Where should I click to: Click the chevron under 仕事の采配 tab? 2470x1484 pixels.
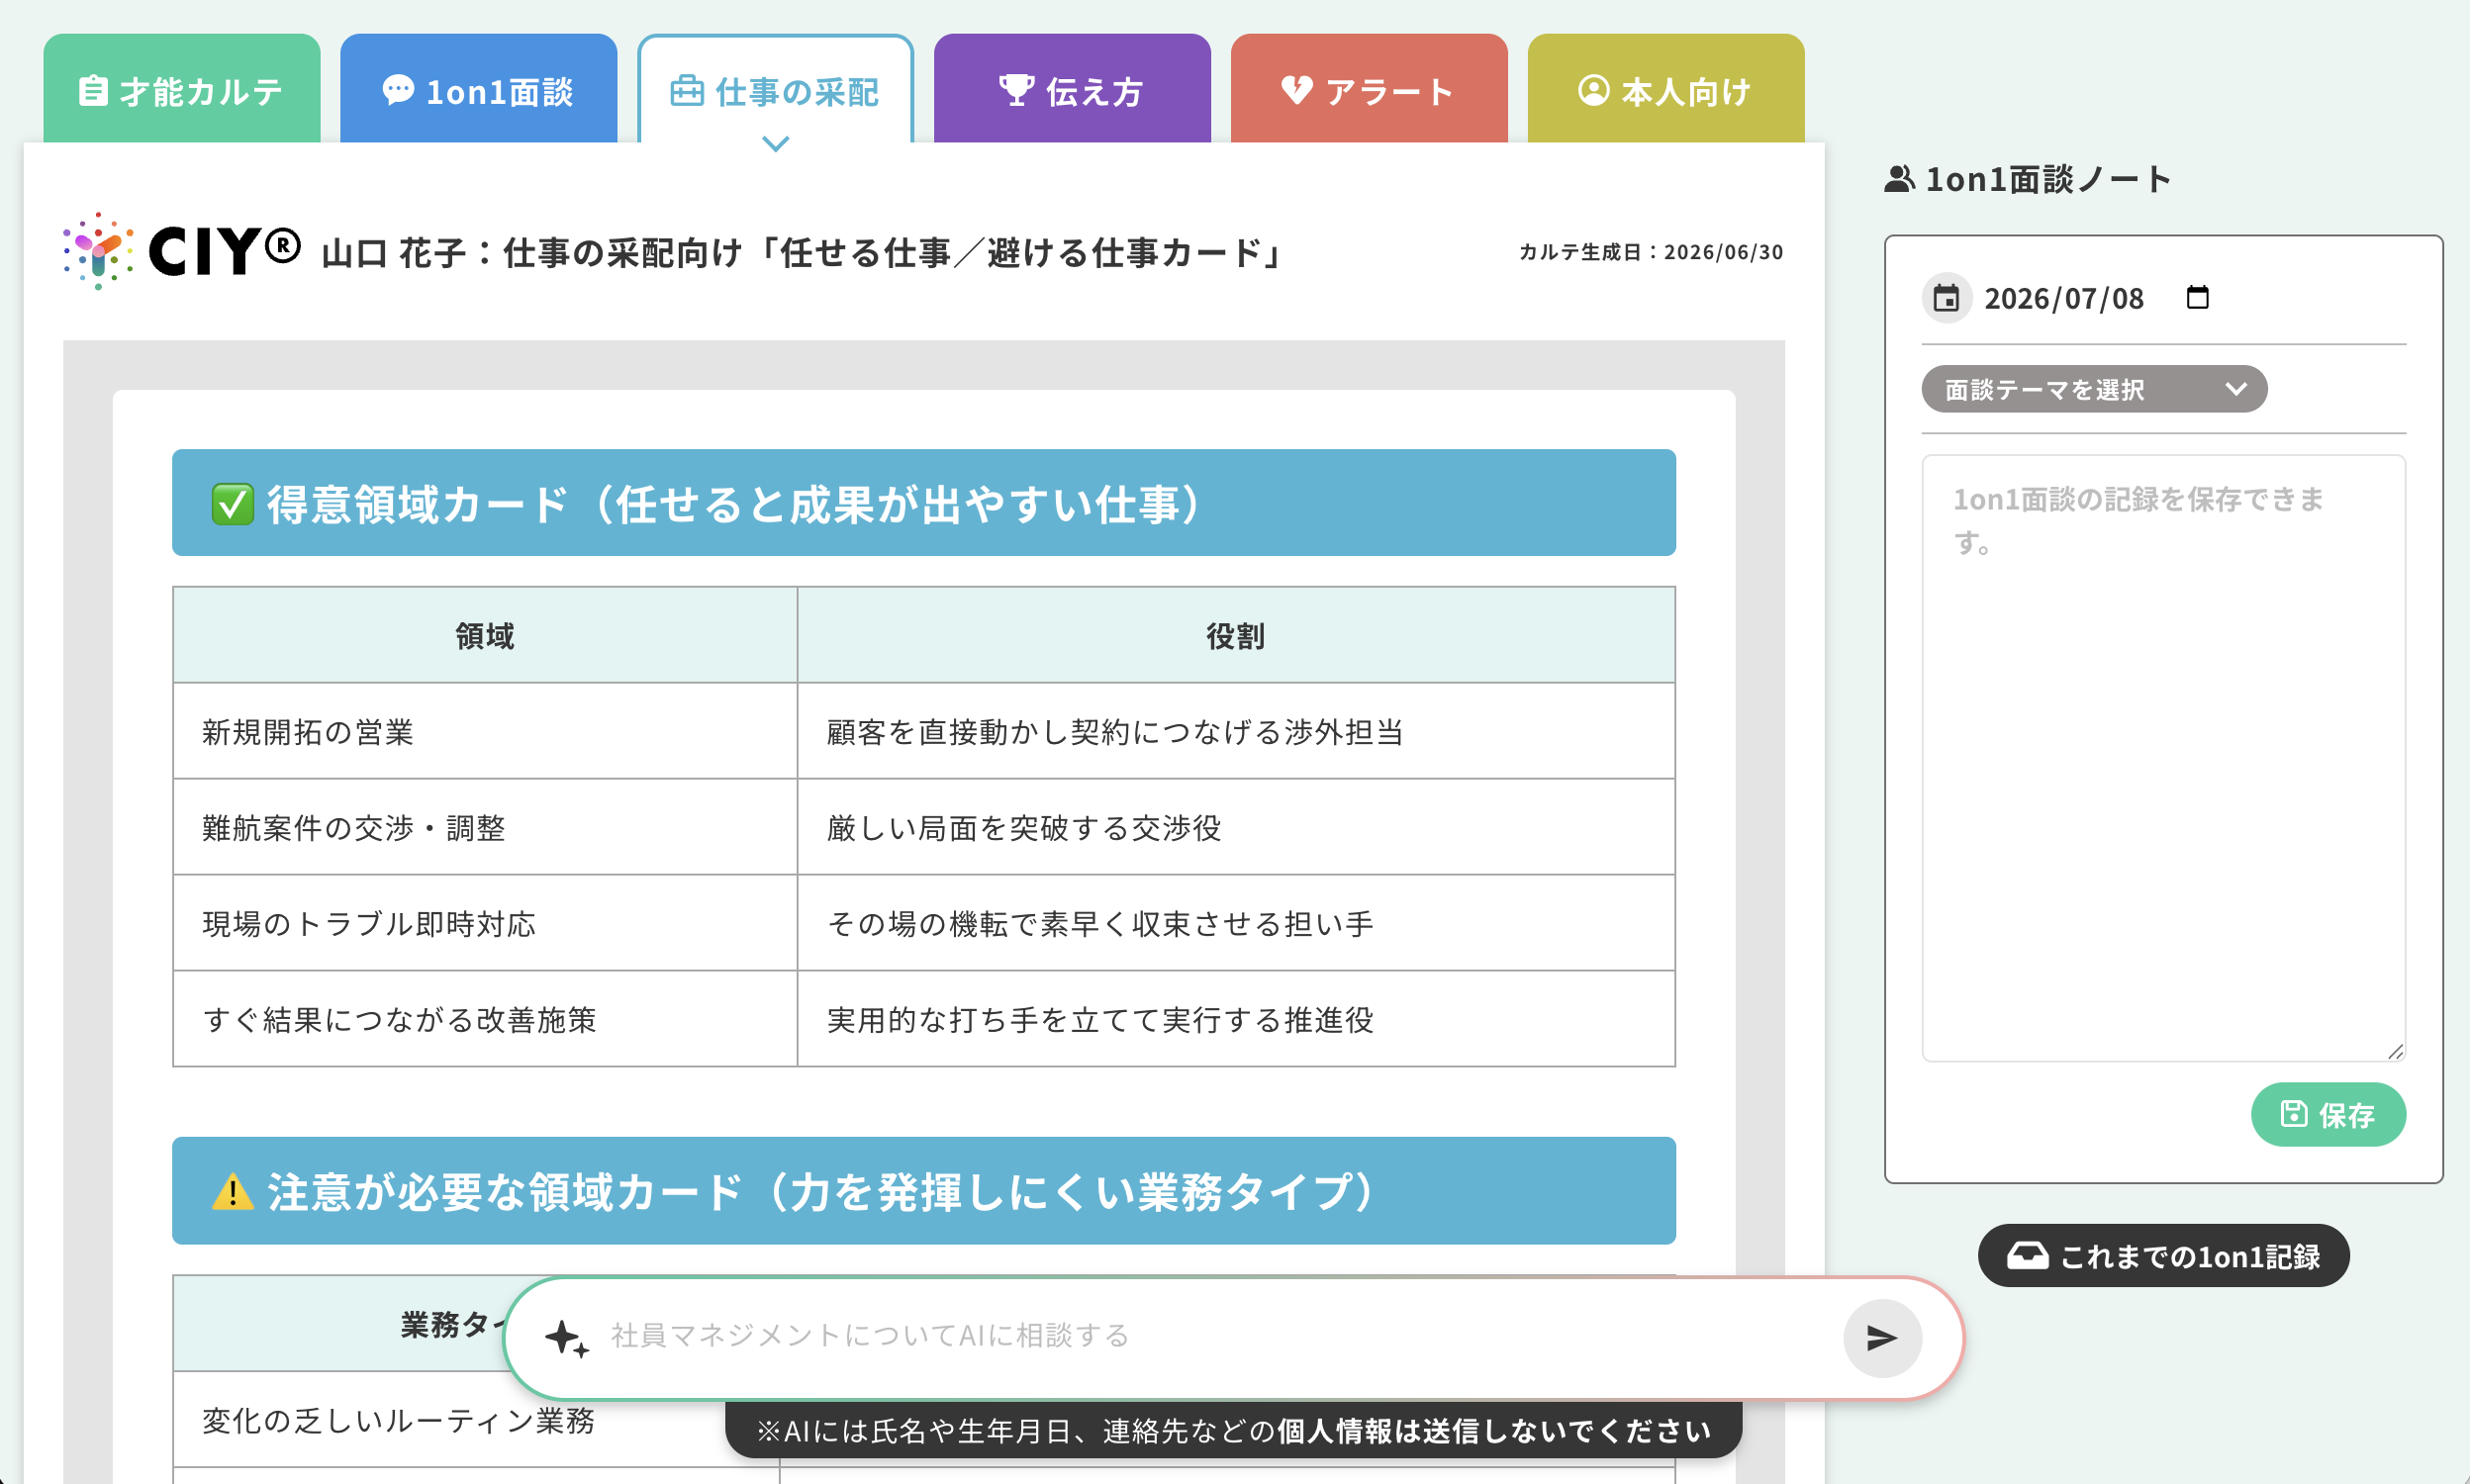click(x=776, y=144)
